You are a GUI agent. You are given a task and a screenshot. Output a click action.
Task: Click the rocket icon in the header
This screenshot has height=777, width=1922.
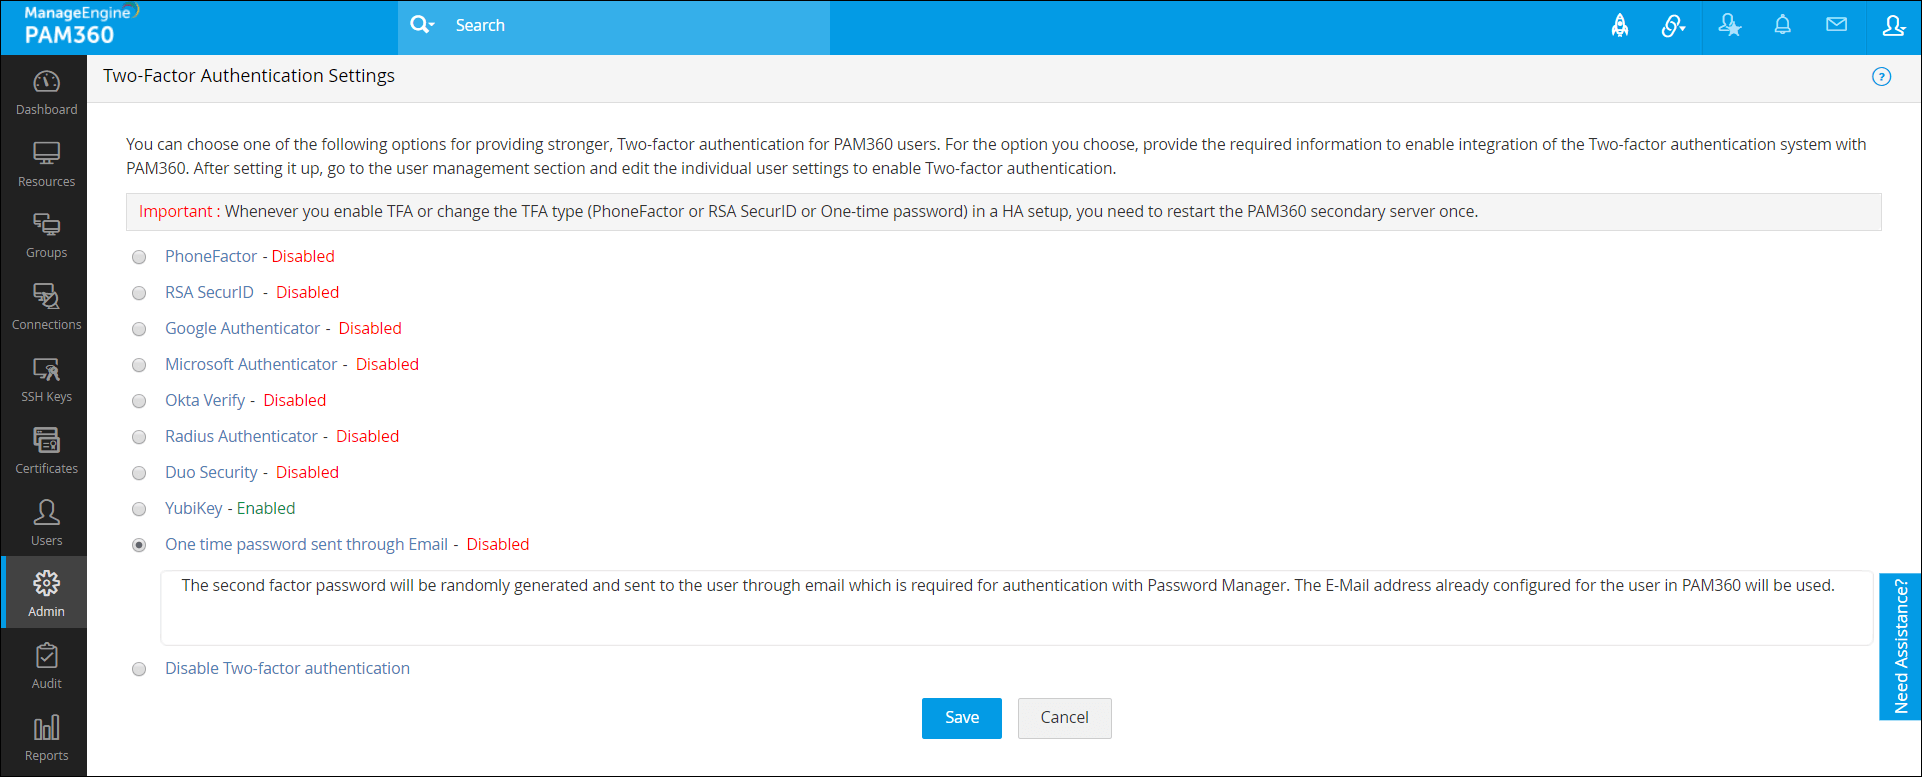tap(1619, 26)
